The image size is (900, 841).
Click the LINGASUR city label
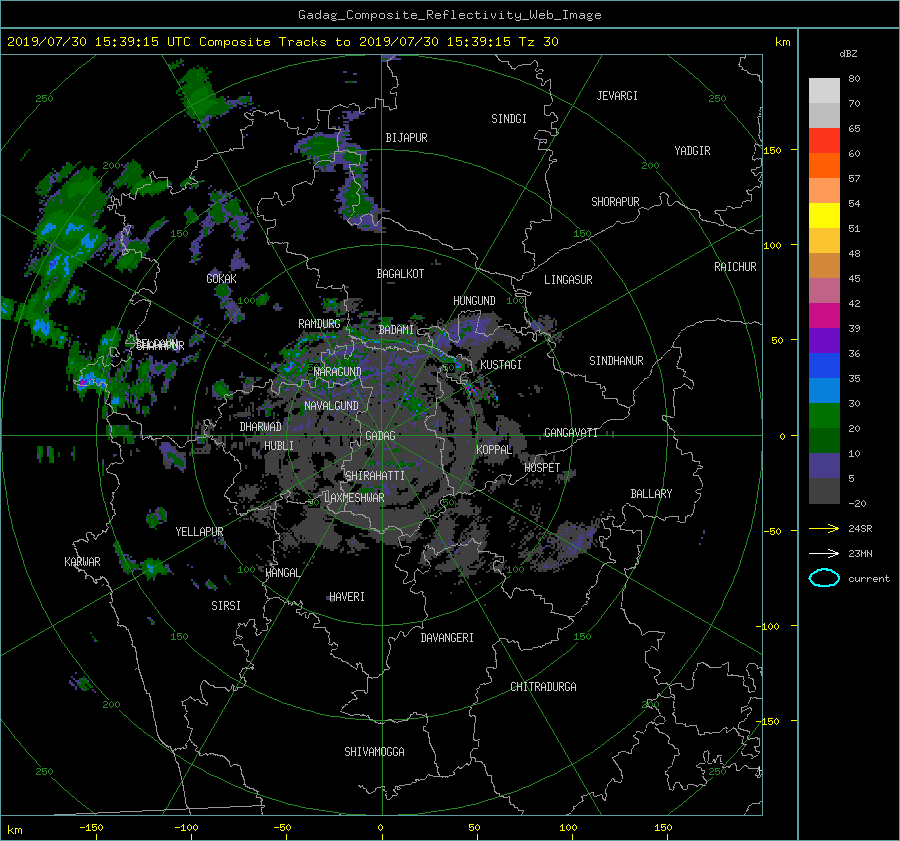point(568,280)
